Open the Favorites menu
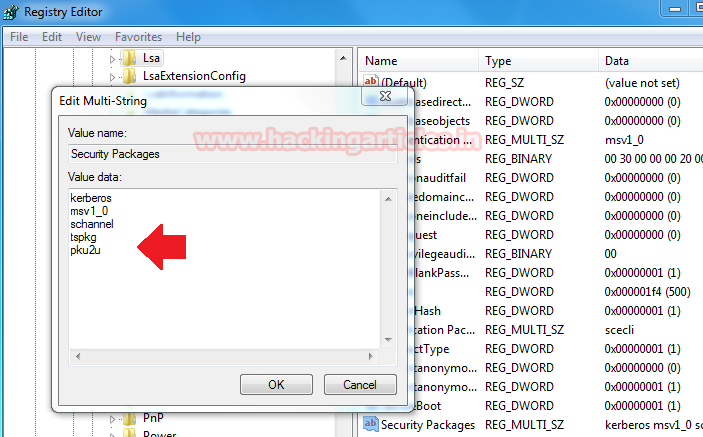Viewport: 703px width, 437px height. [x=138, y=37]
